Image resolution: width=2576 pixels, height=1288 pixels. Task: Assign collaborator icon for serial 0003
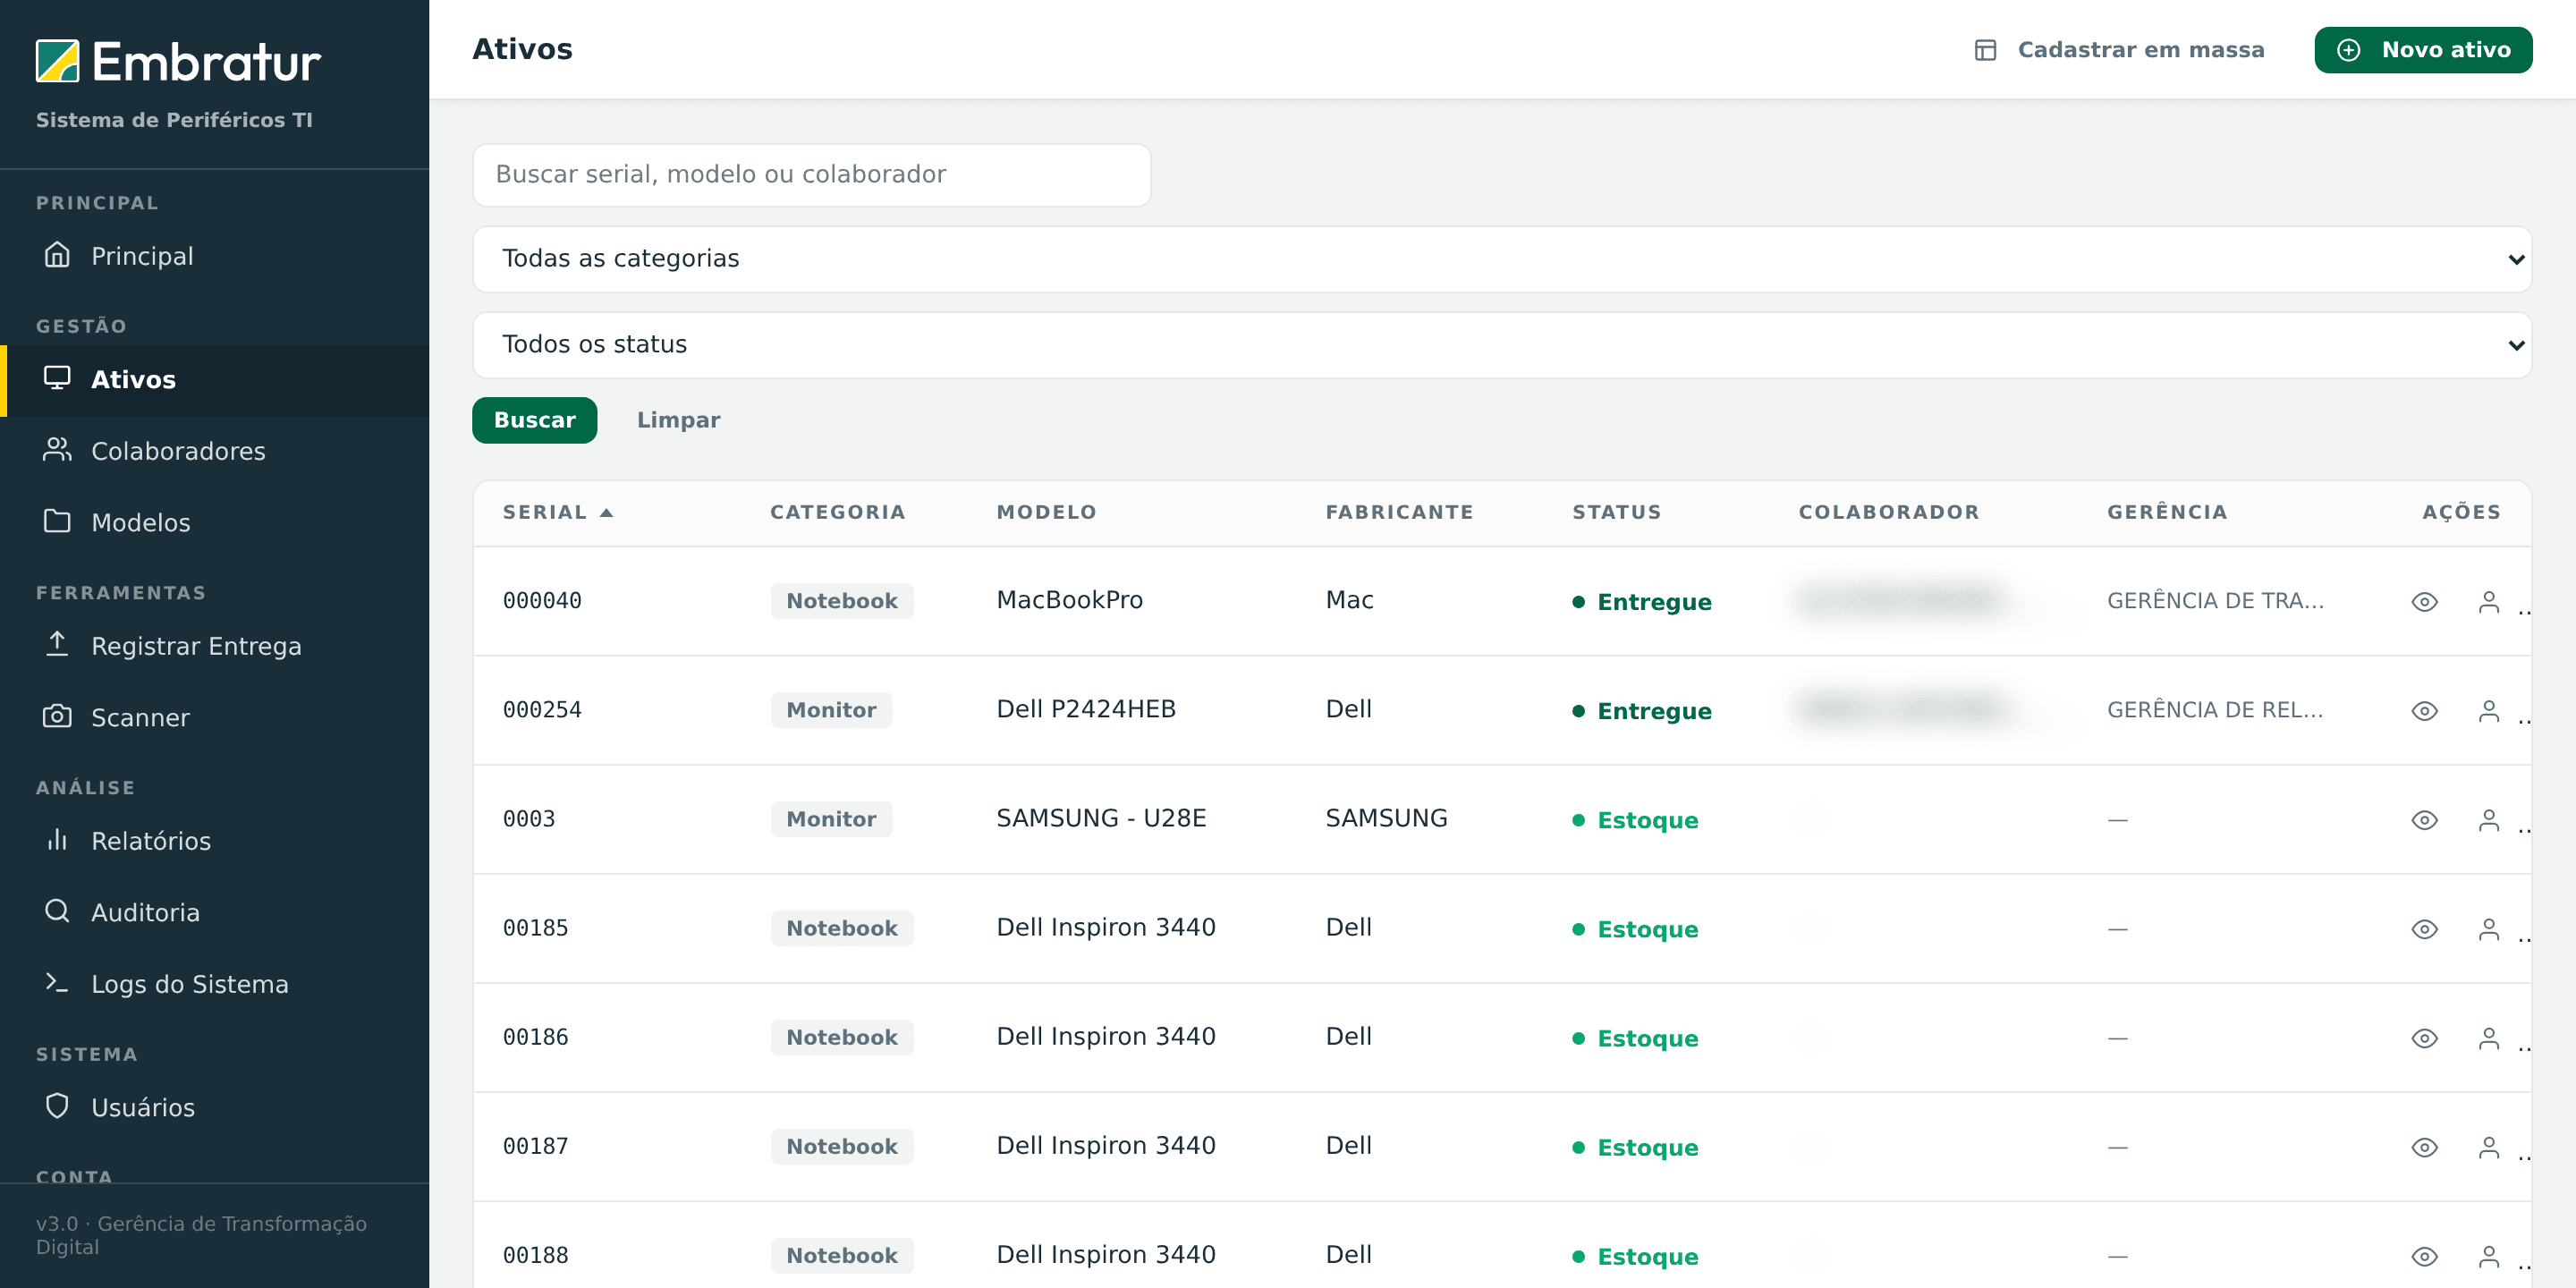click(x=2488, y=820)
